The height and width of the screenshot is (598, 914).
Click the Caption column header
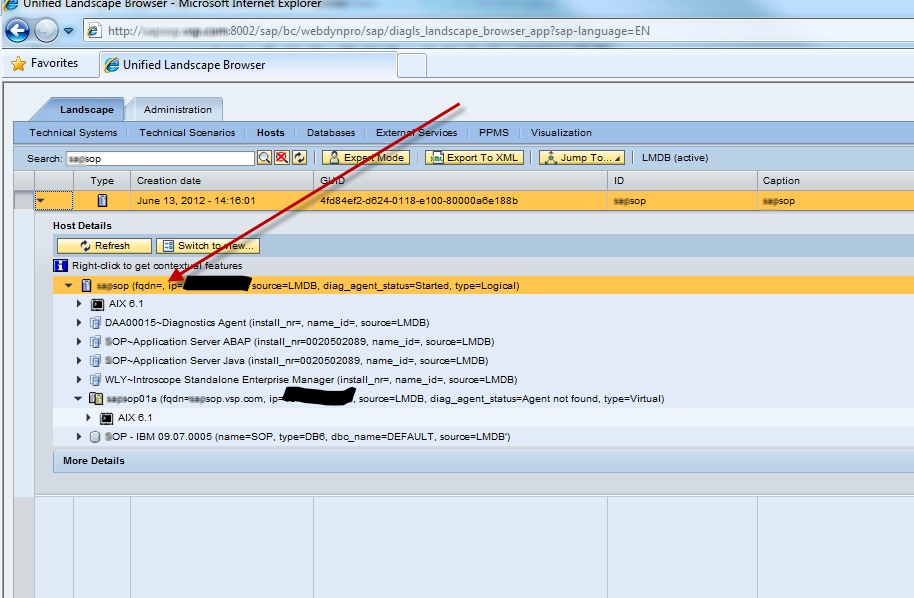pos(836,181)
